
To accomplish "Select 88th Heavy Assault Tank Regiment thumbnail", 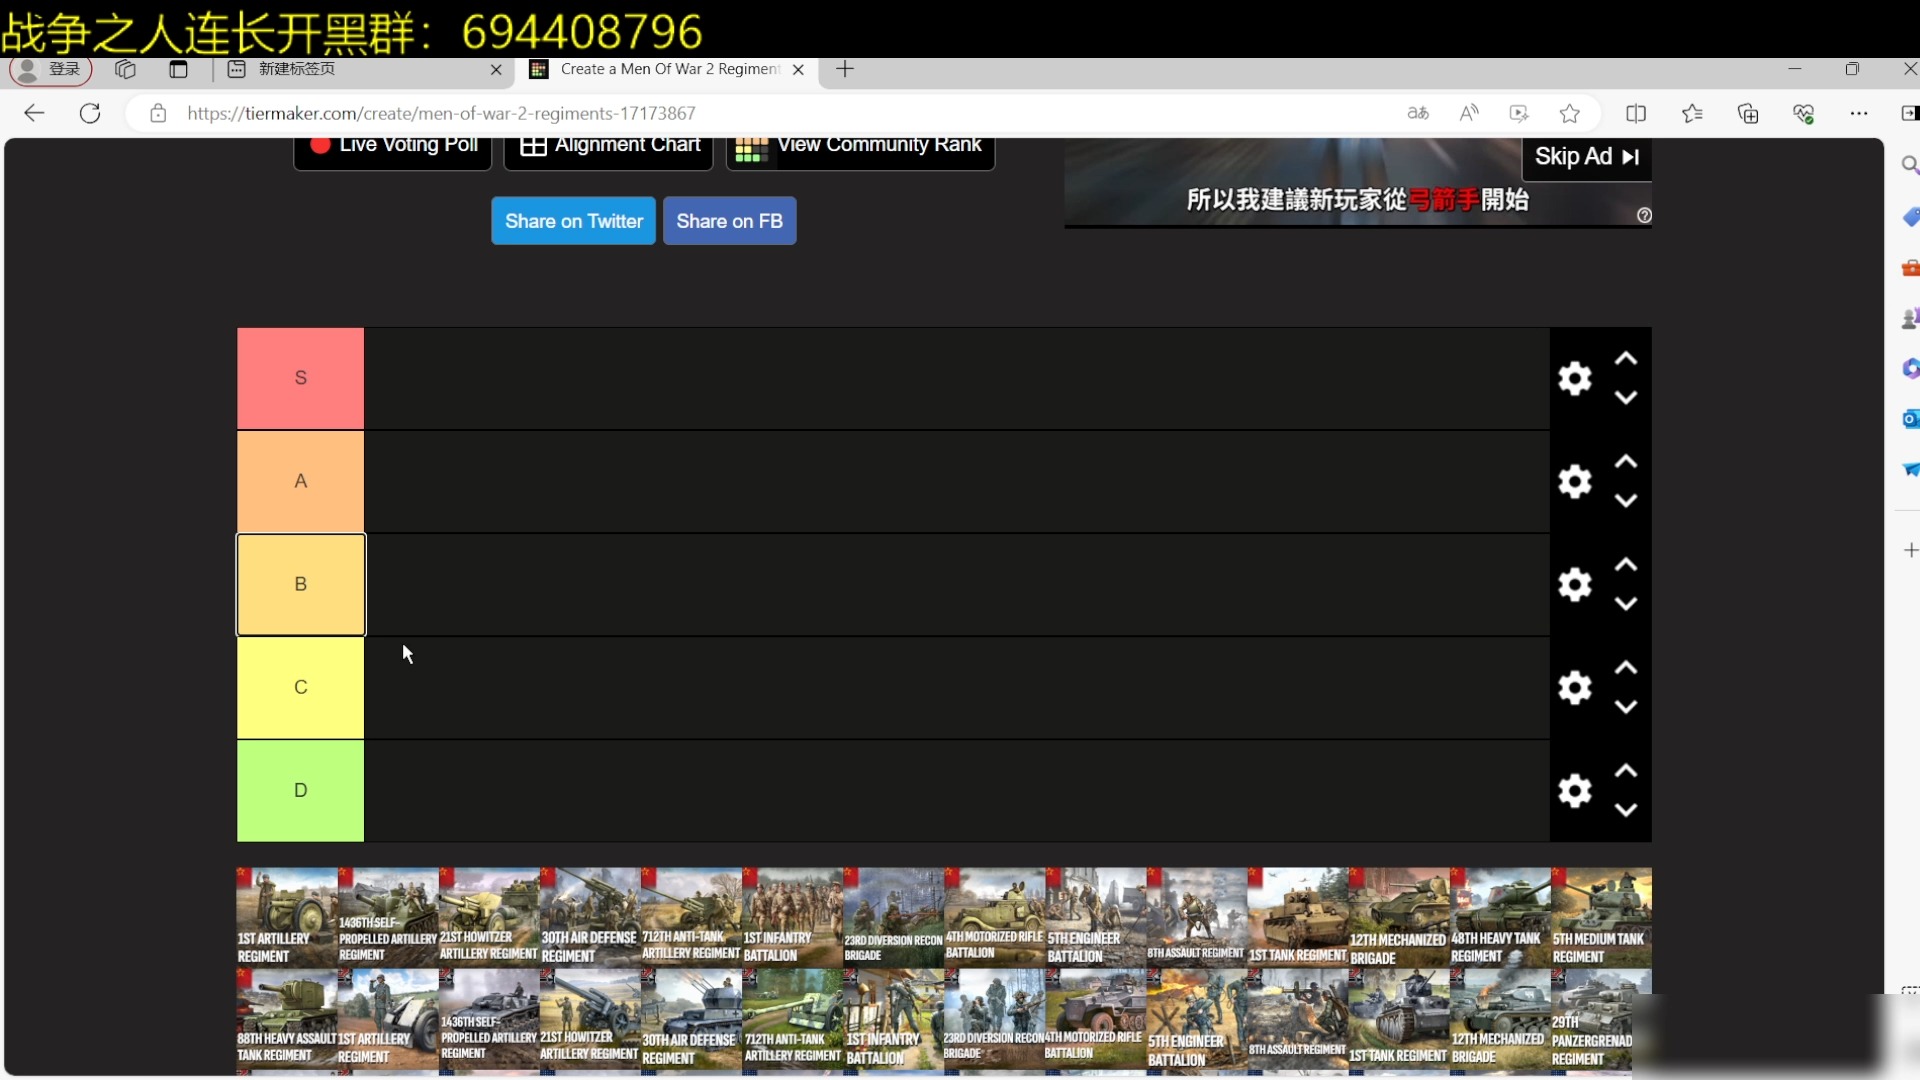I will 287,1020.
